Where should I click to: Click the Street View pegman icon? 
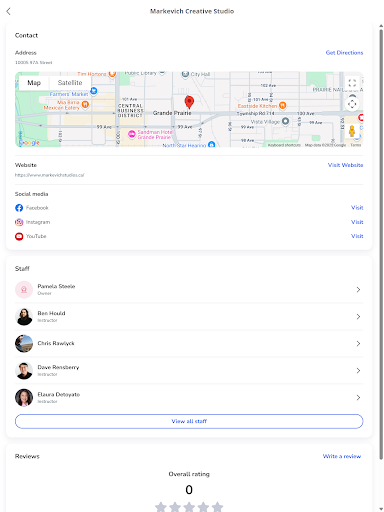click(352, 131)
